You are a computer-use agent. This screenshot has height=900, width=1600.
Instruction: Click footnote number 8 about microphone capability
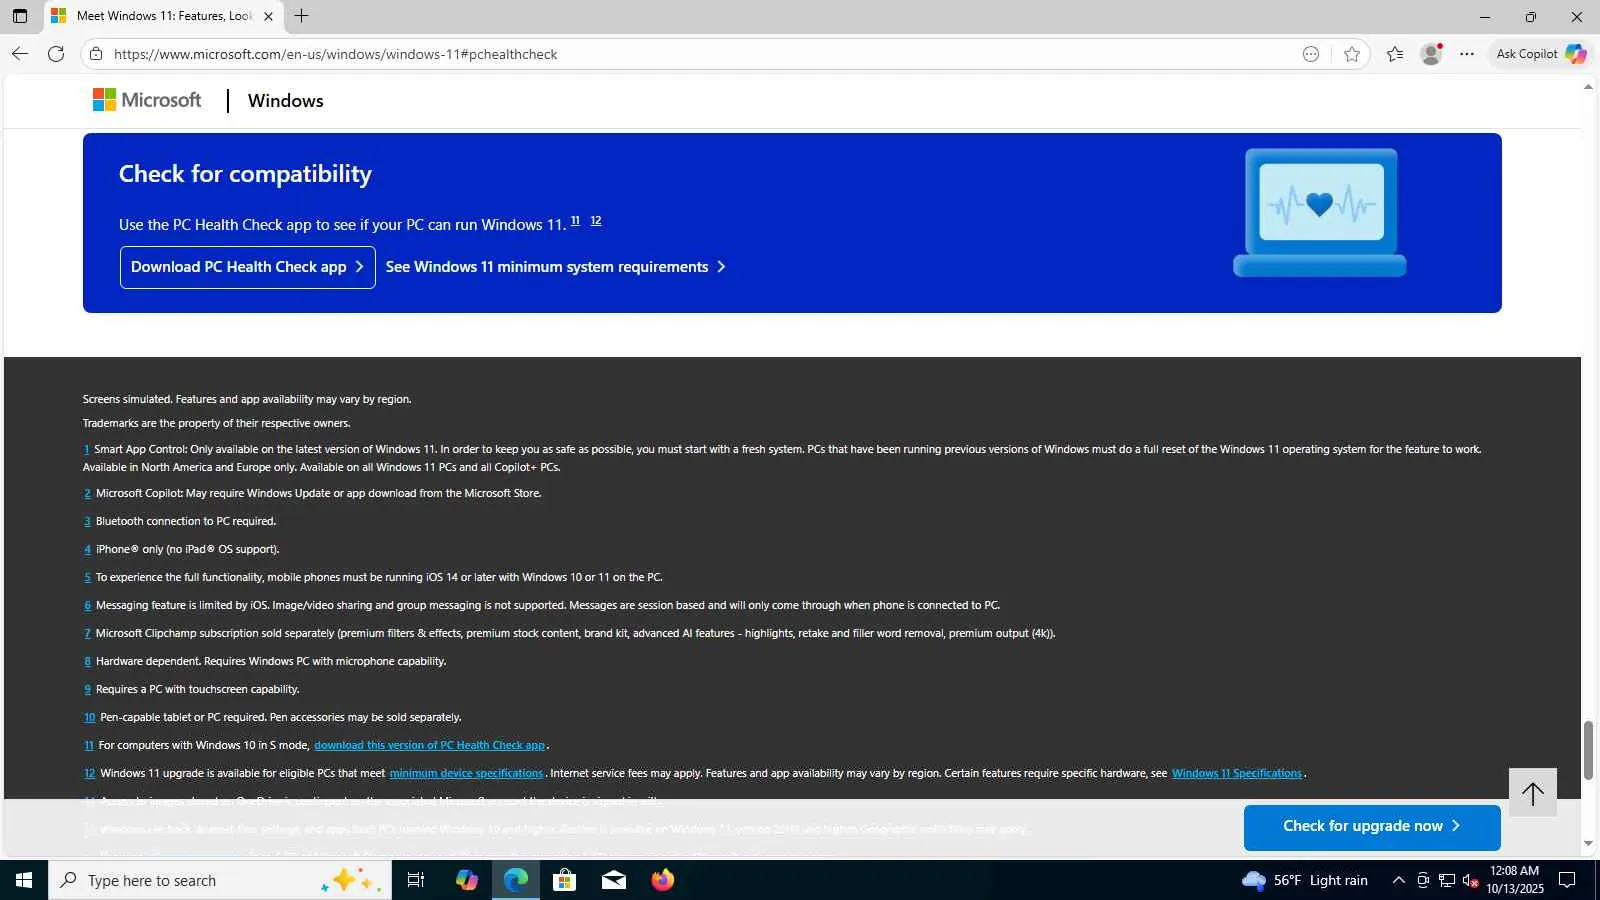click(x=87, y=662)
